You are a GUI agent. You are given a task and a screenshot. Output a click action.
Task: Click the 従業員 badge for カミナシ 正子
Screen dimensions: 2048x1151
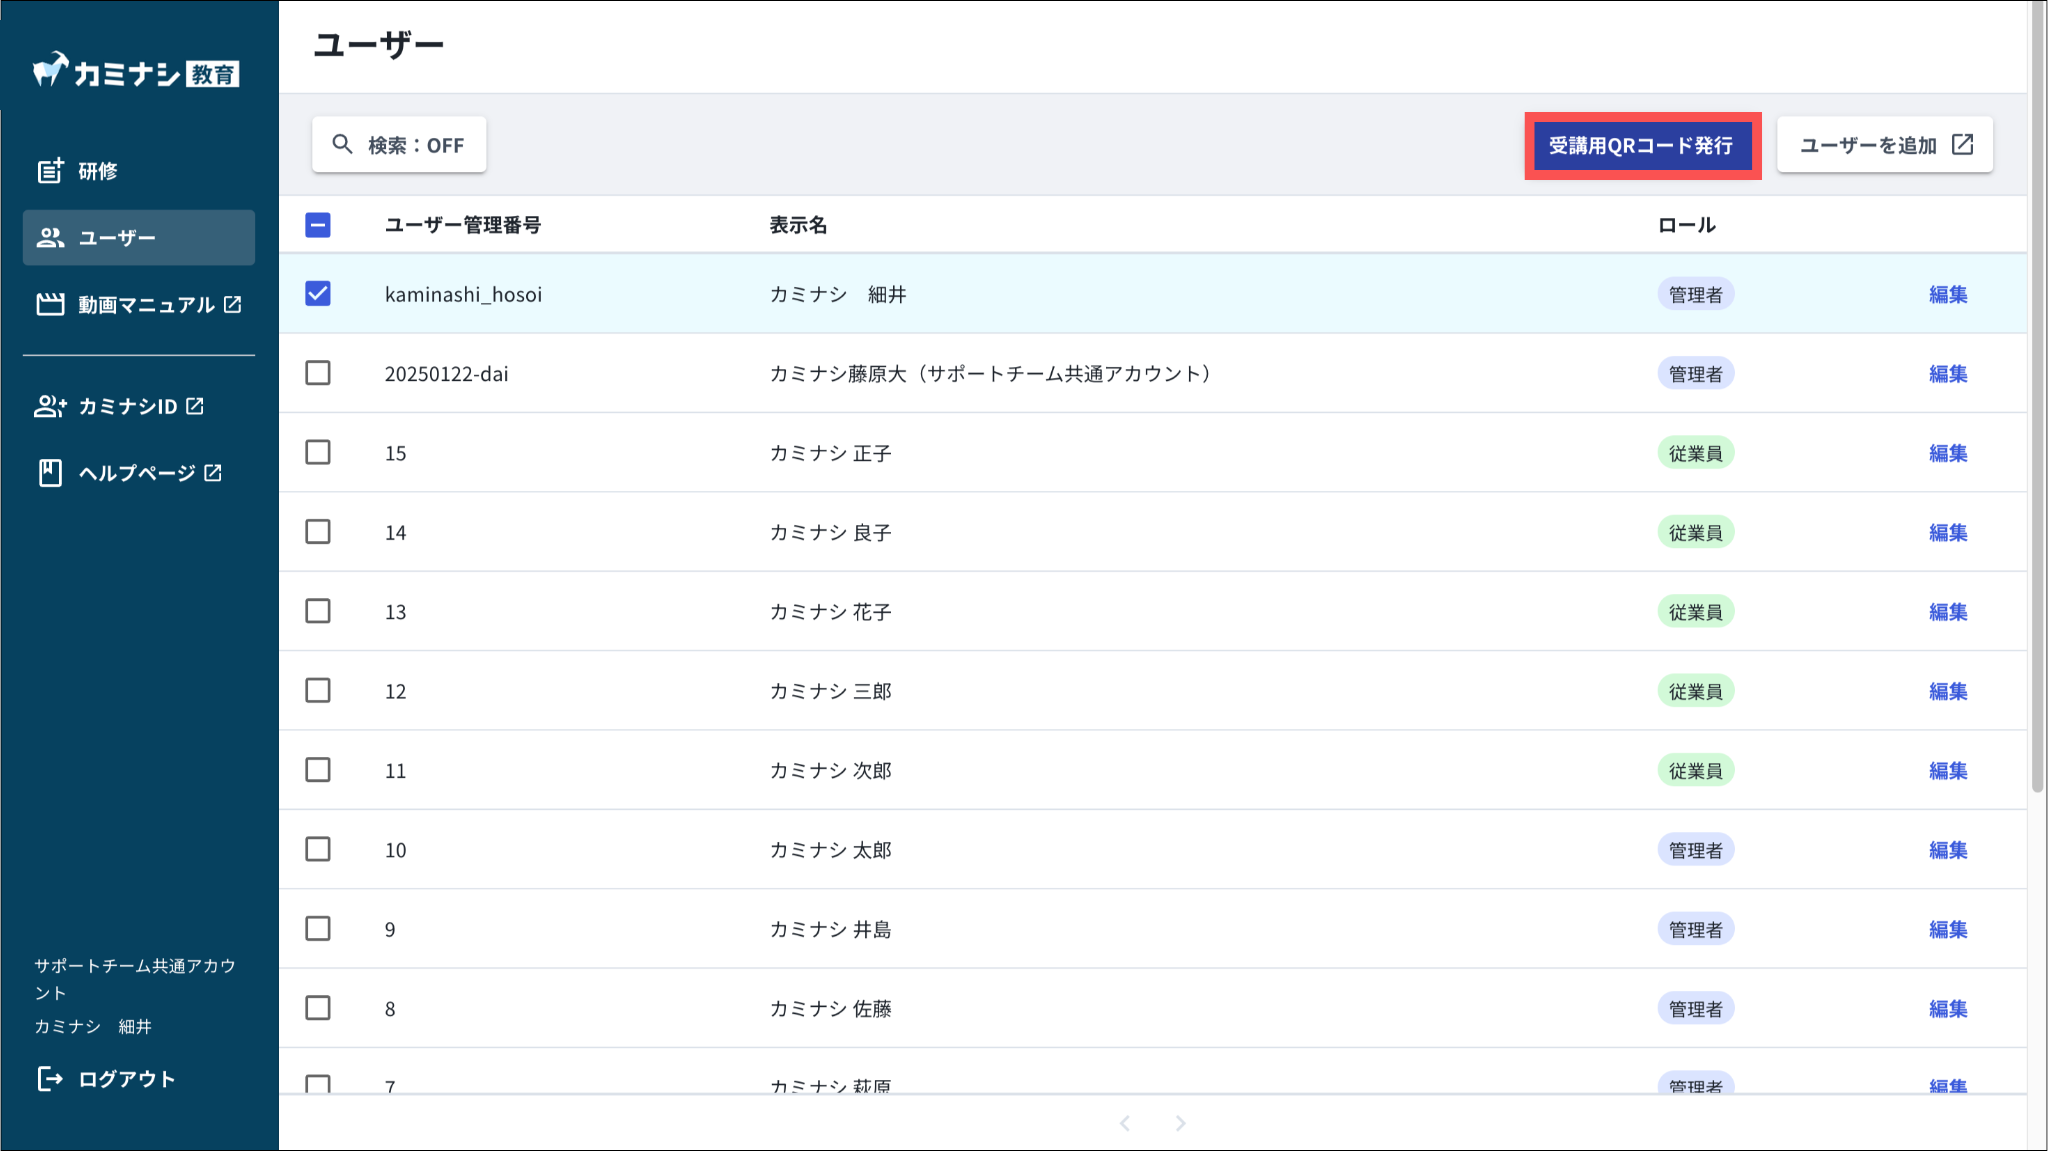pos(1696,453)
